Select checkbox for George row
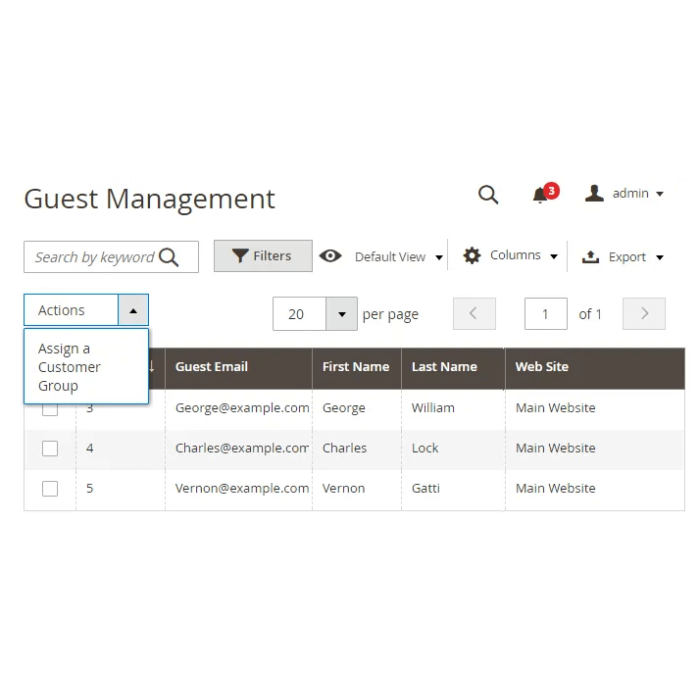 [x=50, y=409]
